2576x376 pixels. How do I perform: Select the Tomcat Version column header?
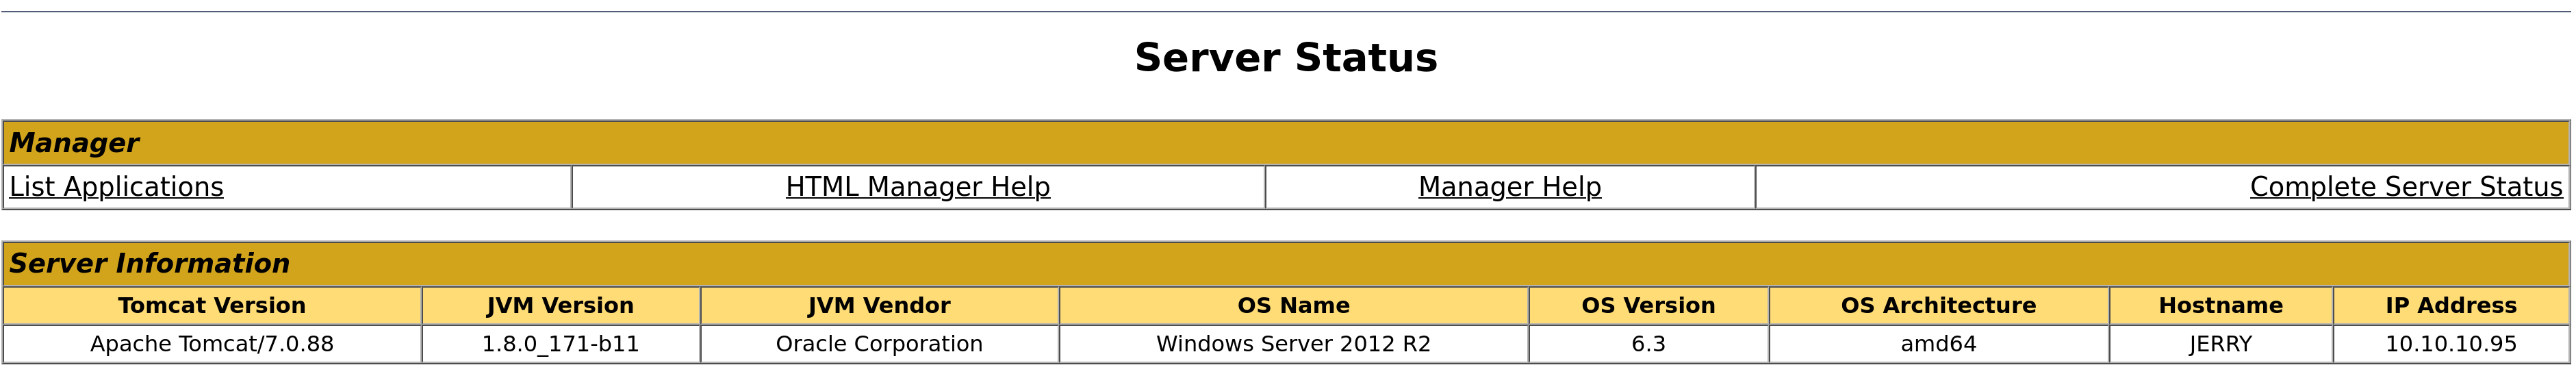pyautogui.click(x=212, y=306)
